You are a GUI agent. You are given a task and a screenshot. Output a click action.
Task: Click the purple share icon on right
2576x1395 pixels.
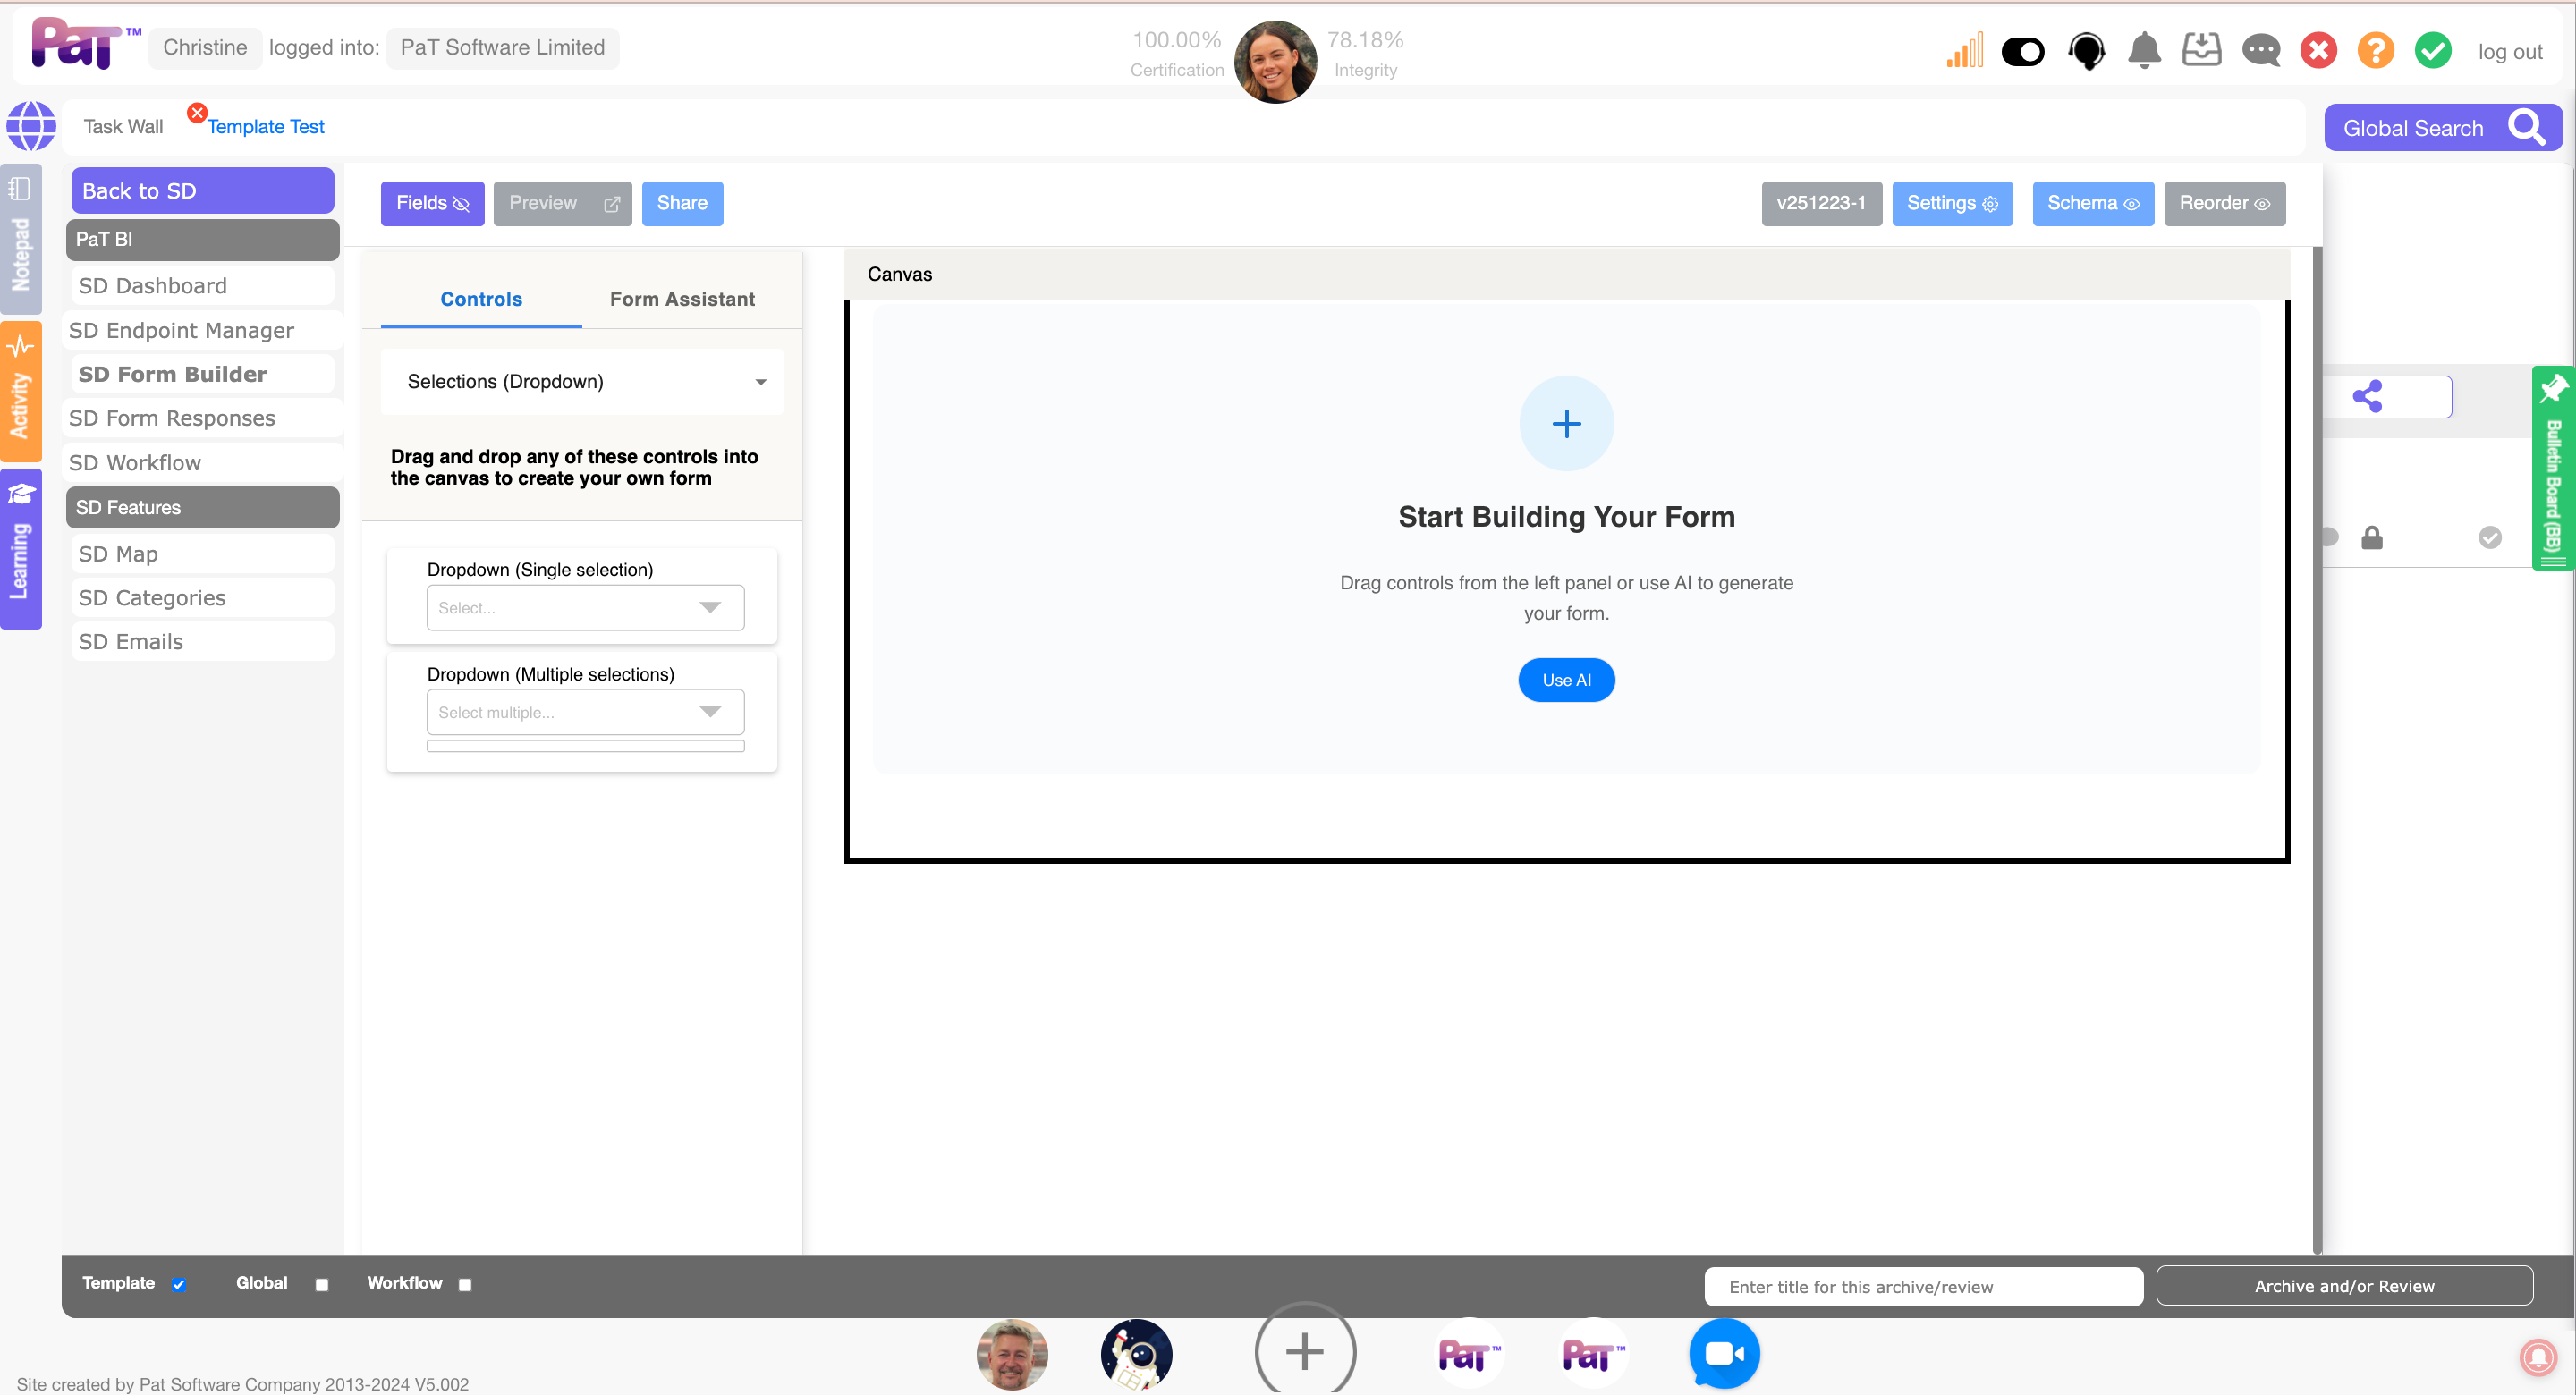pos(2367,396)
